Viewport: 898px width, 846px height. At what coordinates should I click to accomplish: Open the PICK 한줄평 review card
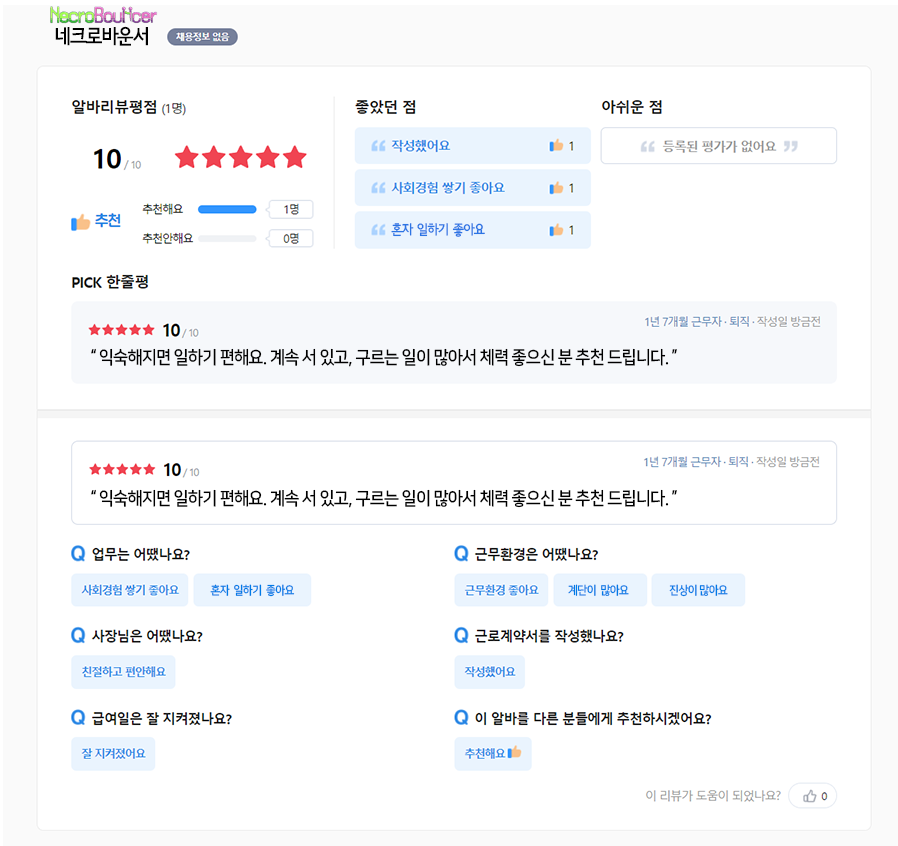point(454,343)
